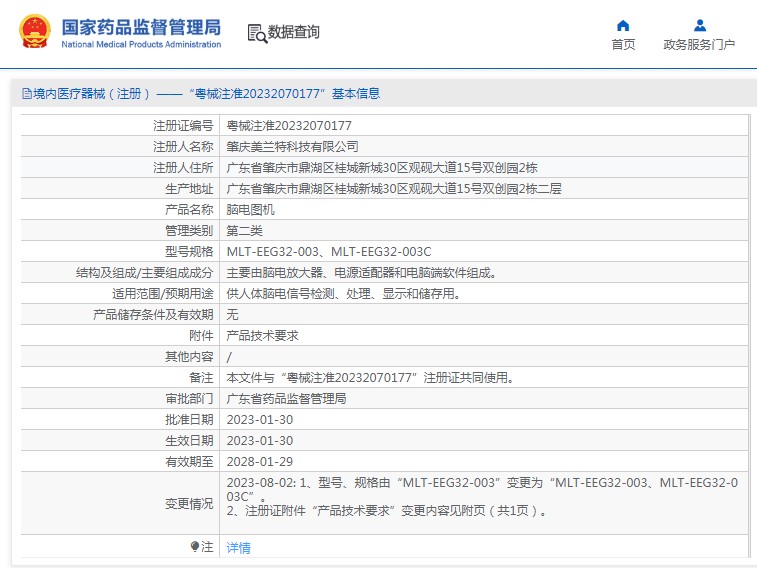
Task: Select the registrant address value ending 双创园2栋
Action: pos(382,168)
